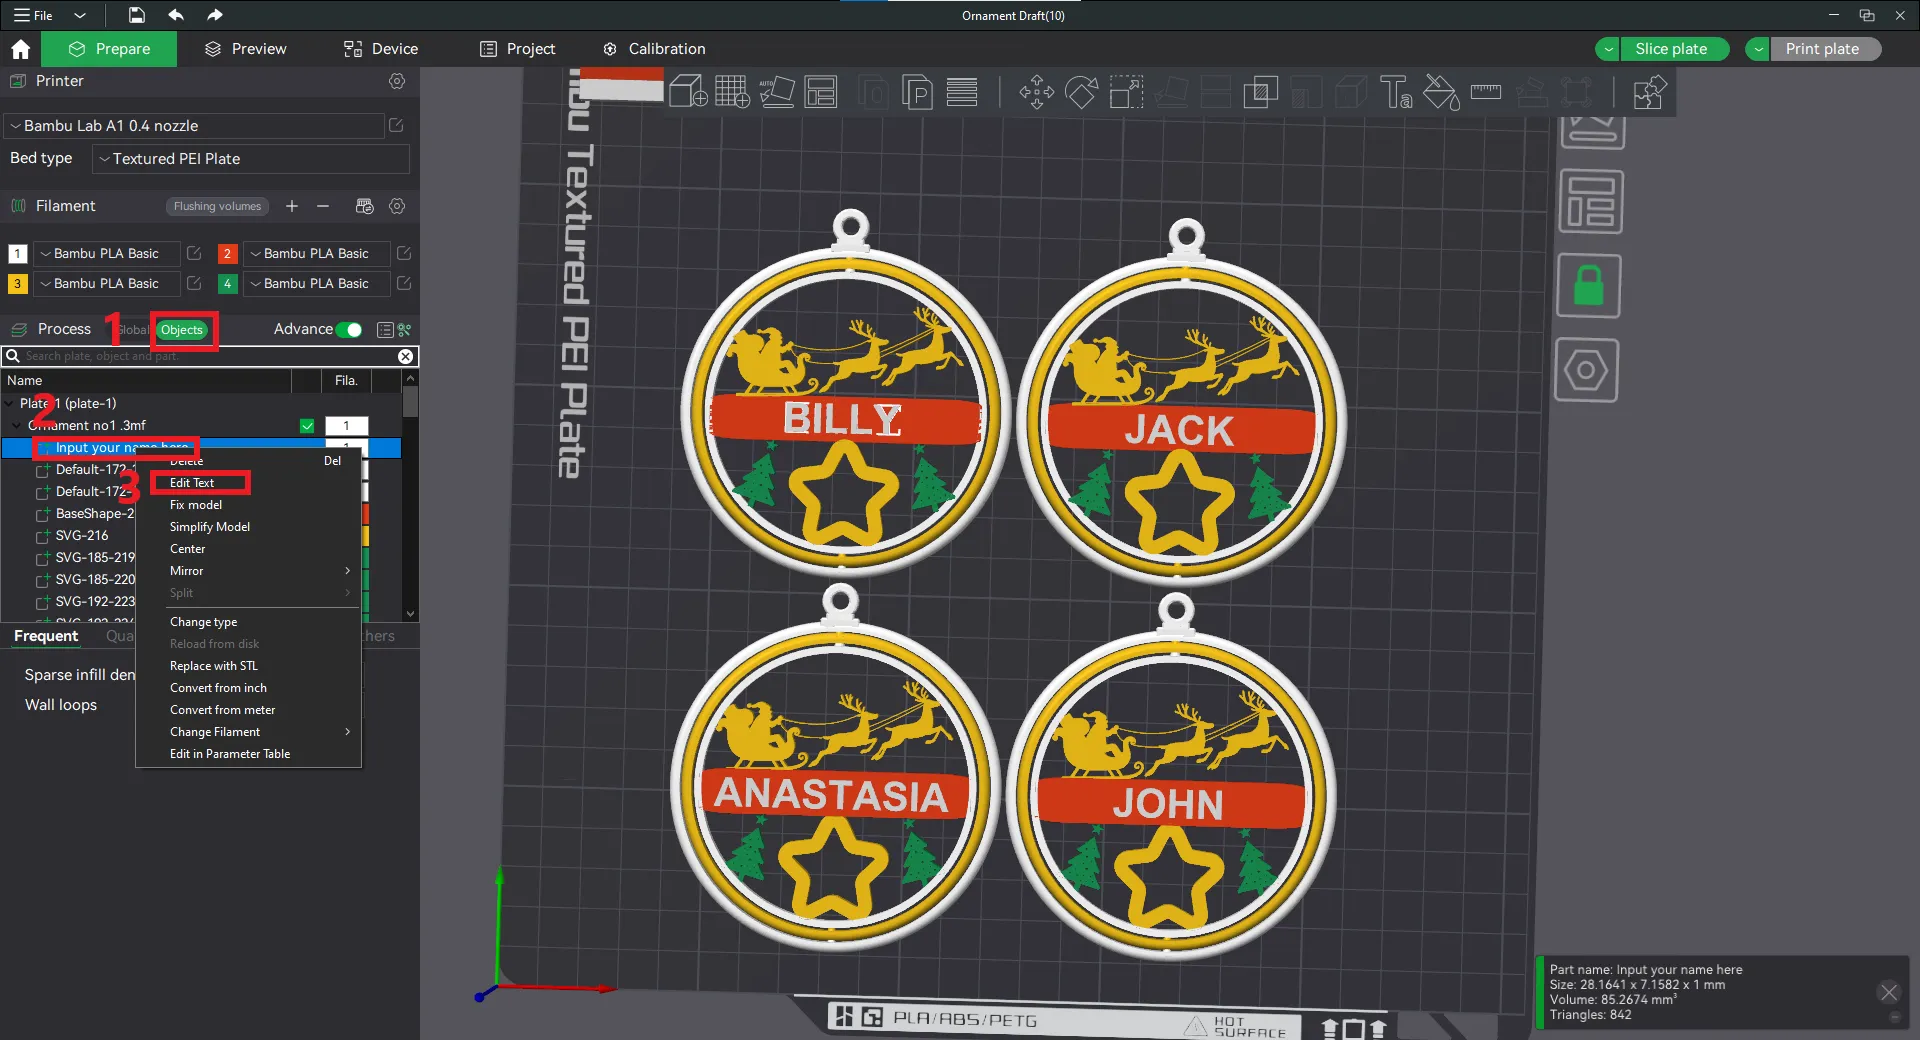Open printer settings gear icon

[397, 81]
